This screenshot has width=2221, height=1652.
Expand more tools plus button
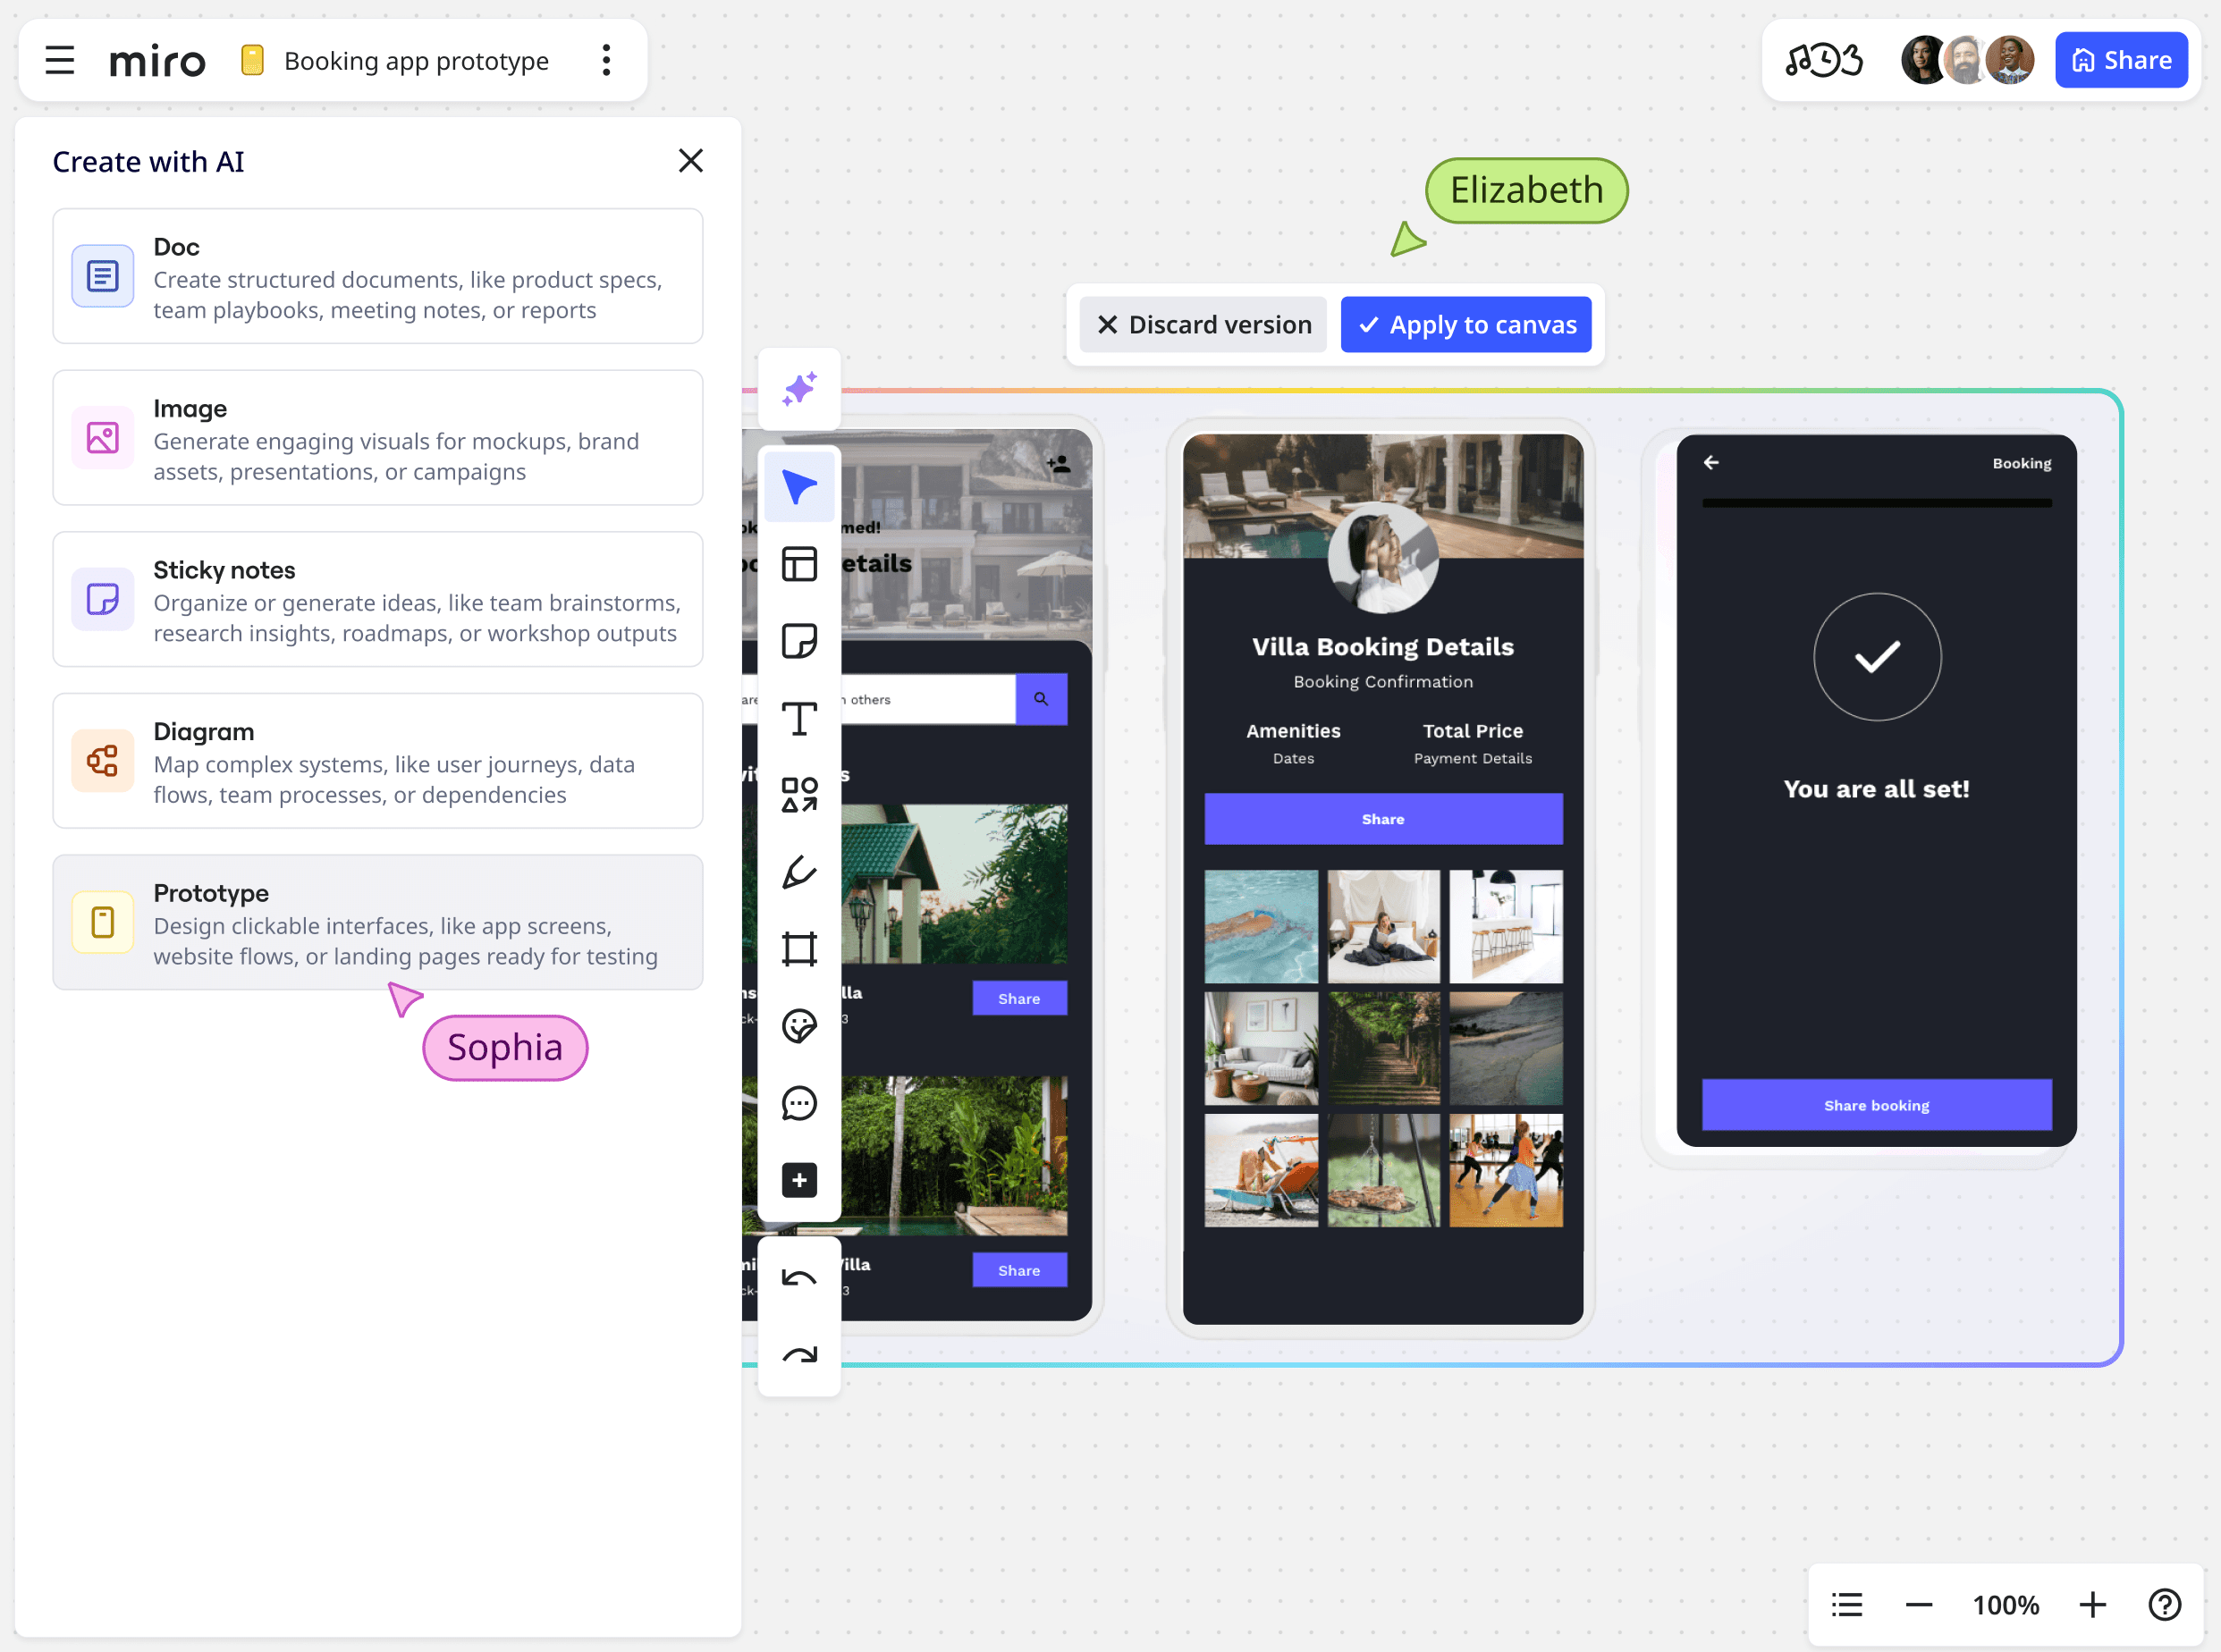click(x=799, y=1180)
